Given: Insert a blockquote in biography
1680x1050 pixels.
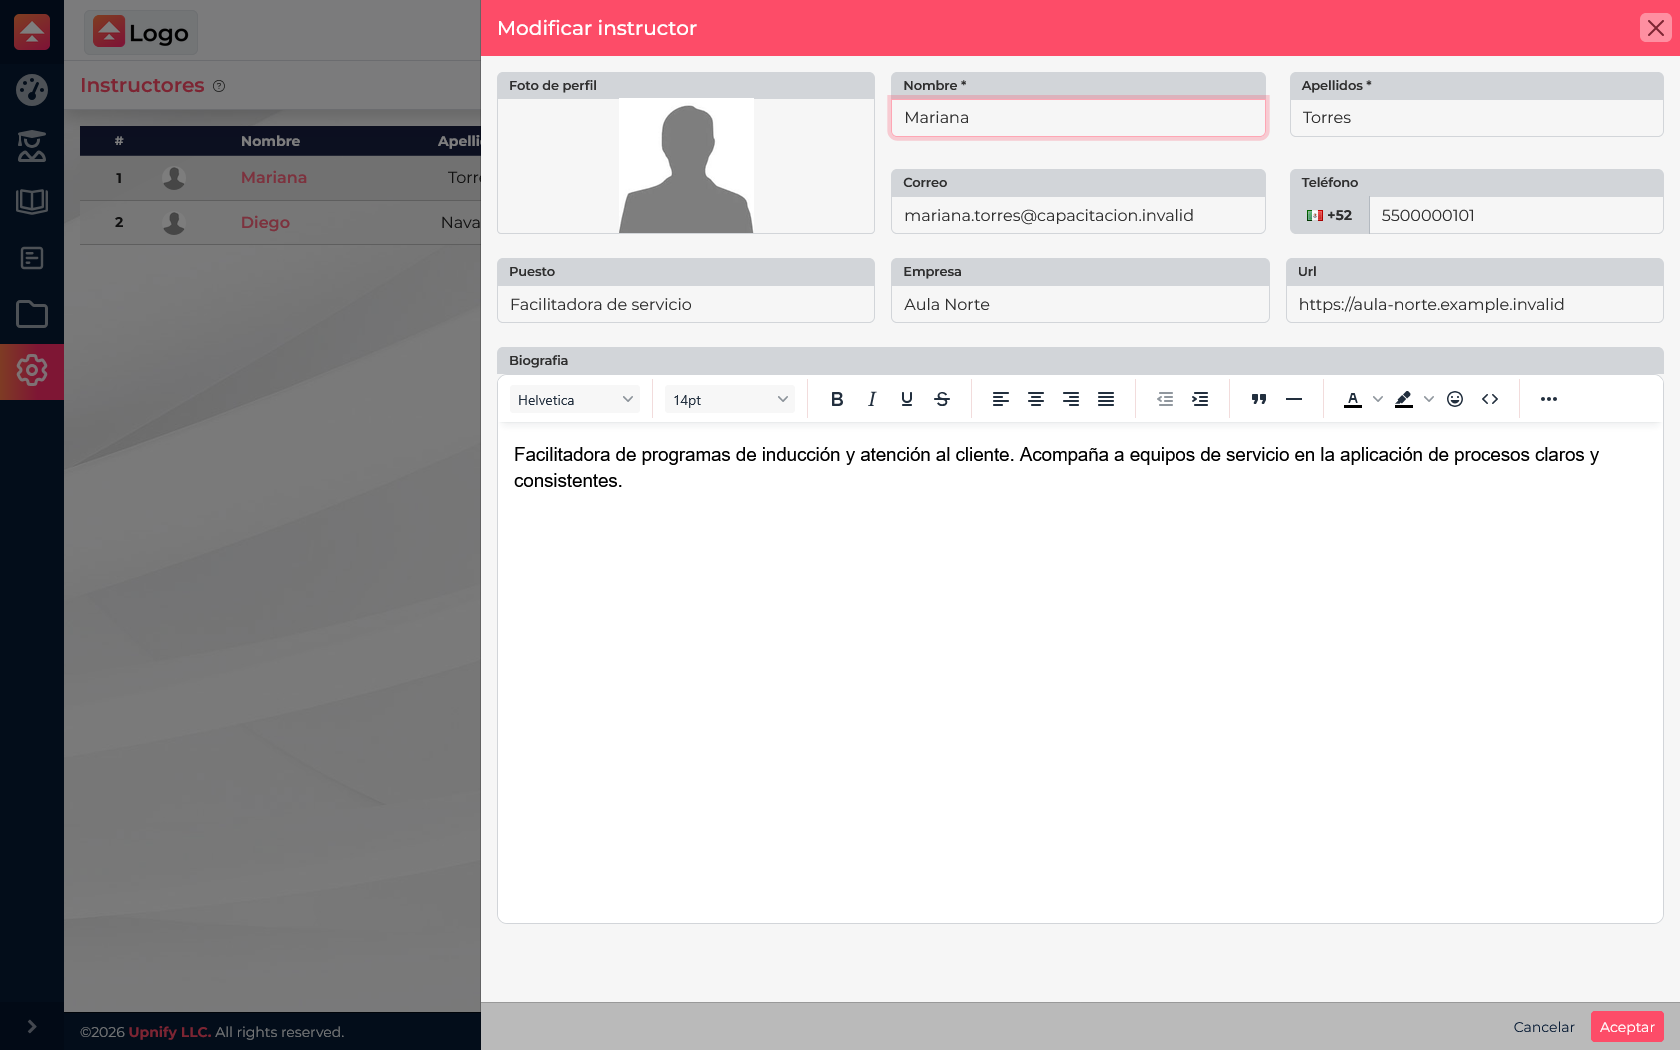Looking at the screenshot, I should [x=1259, y=399].
